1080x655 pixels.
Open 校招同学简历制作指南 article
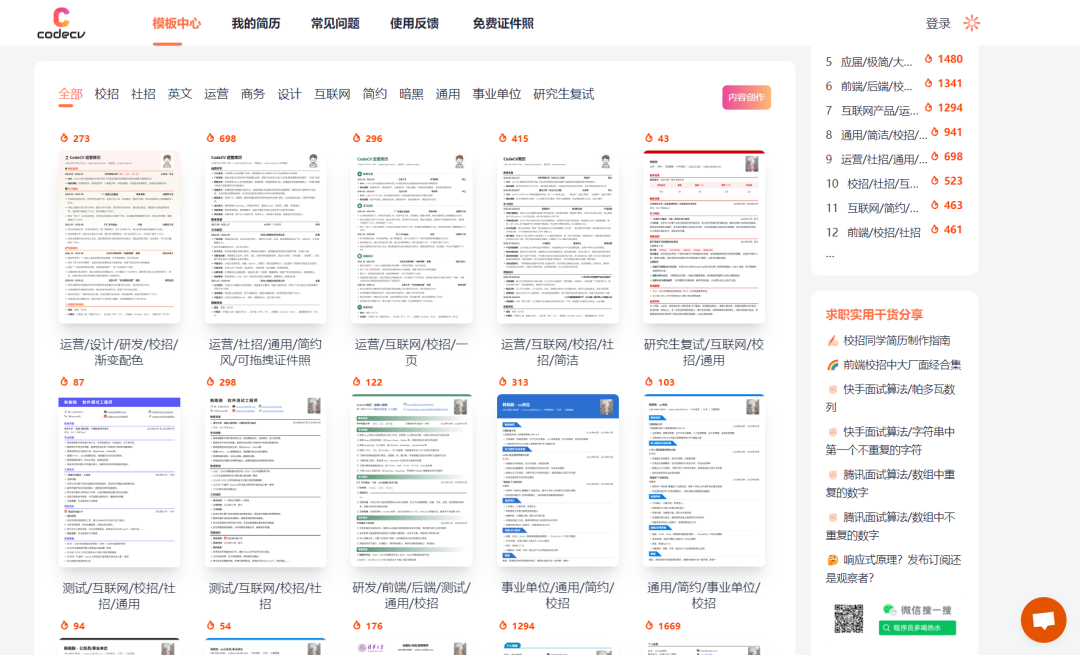(897, 340)
